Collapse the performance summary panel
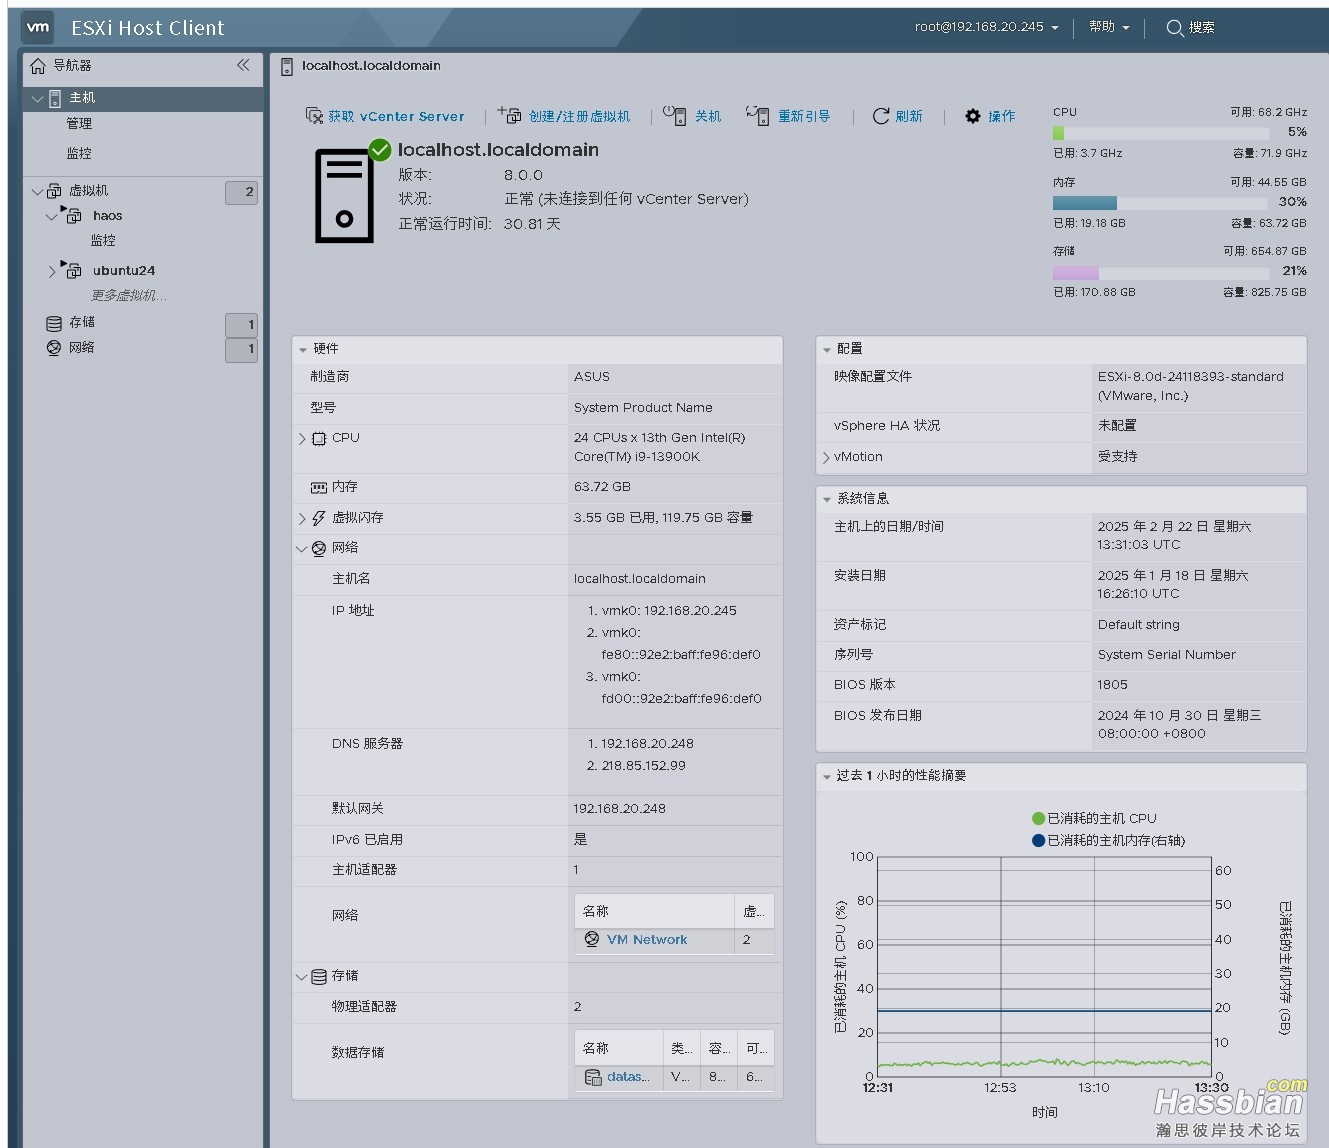The image size is (1329, 1148). click(x=827, y=776)
